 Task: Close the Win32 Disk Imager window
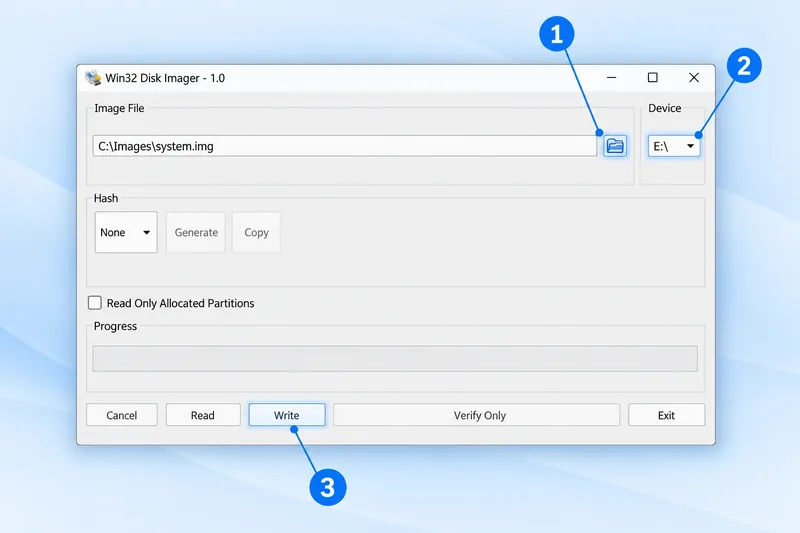point(694,78)
